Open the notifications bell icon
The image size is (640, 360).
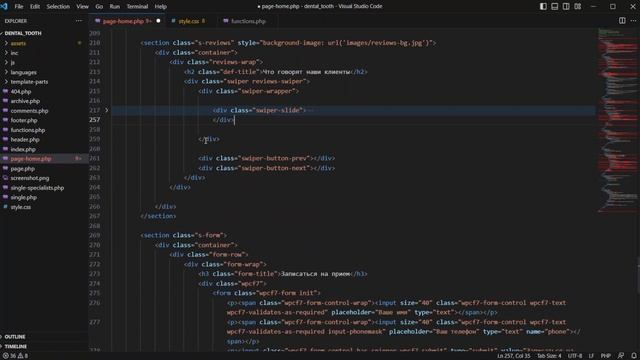click(634, 356)
